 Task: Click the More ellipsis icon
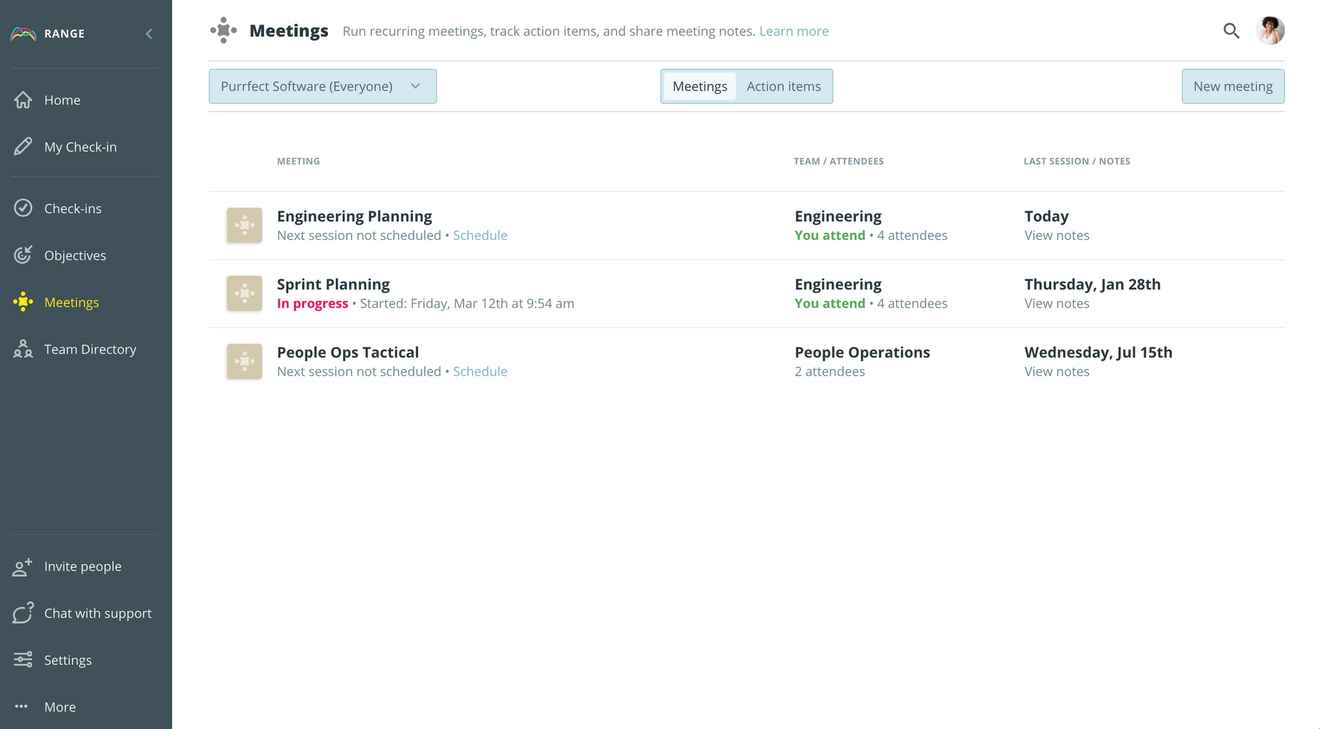coord(21,707)
